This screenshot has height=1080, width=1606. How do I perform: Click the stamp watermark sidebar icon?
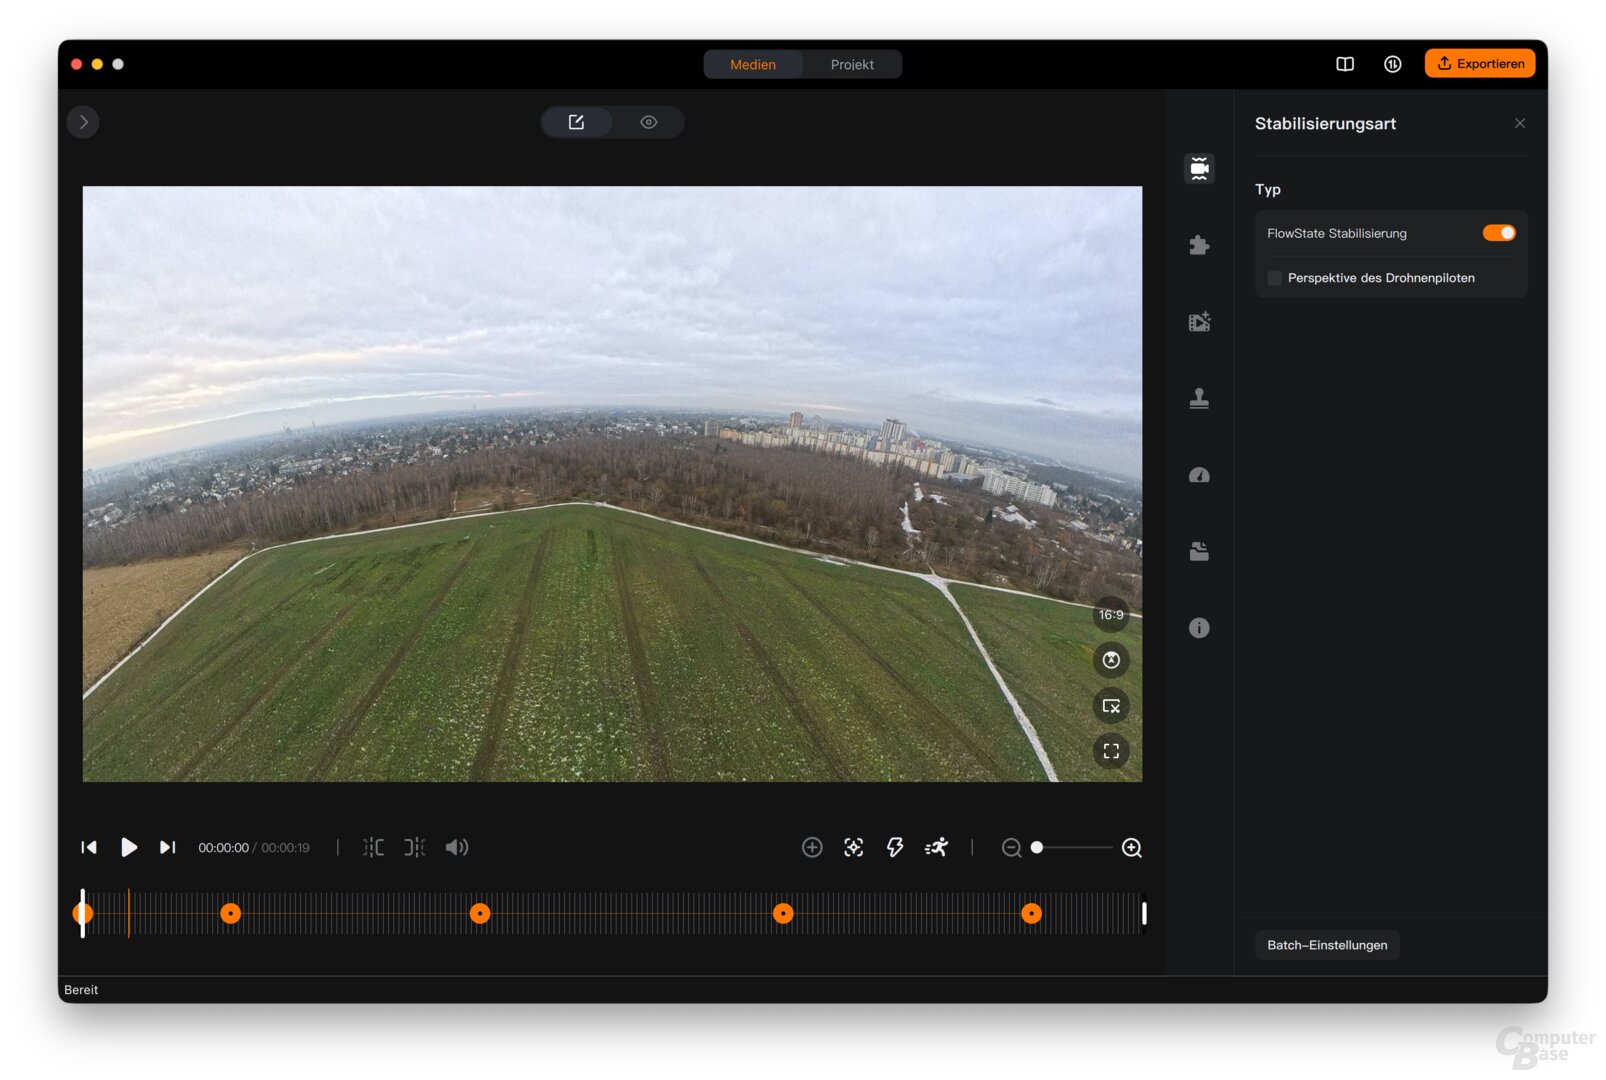pyautogui.click(x=1198, y=399)
